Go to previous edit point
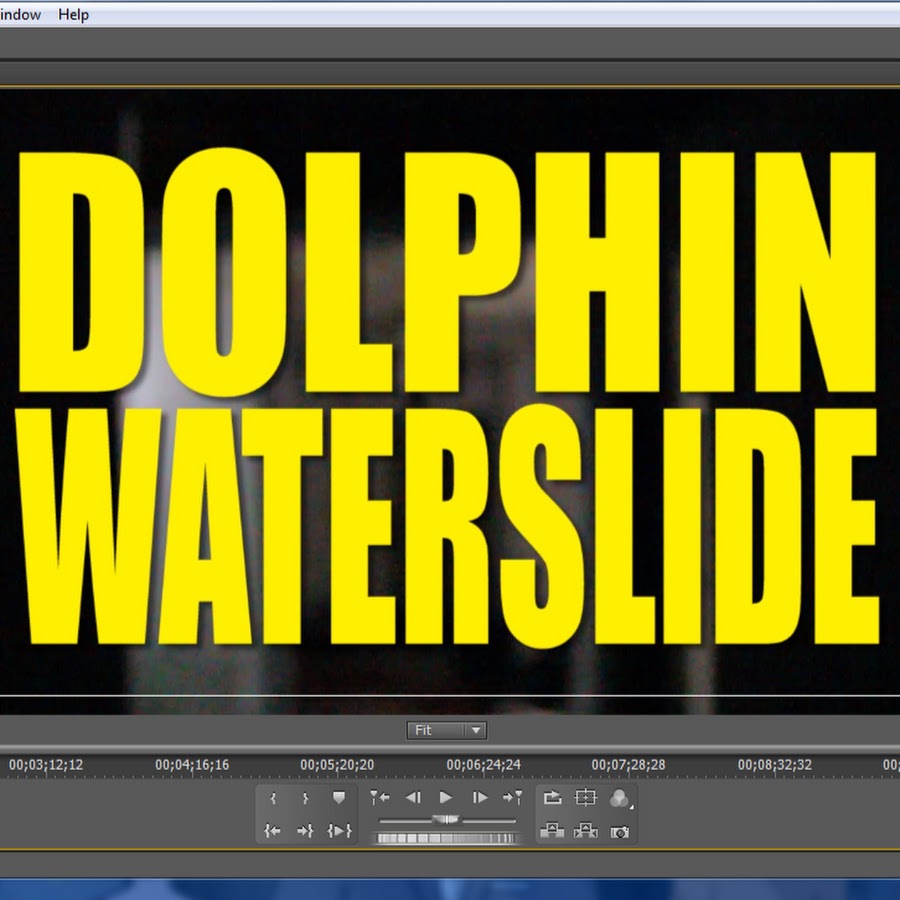Image resolution: width=900 pixels, height=900 pixels. 379,797
